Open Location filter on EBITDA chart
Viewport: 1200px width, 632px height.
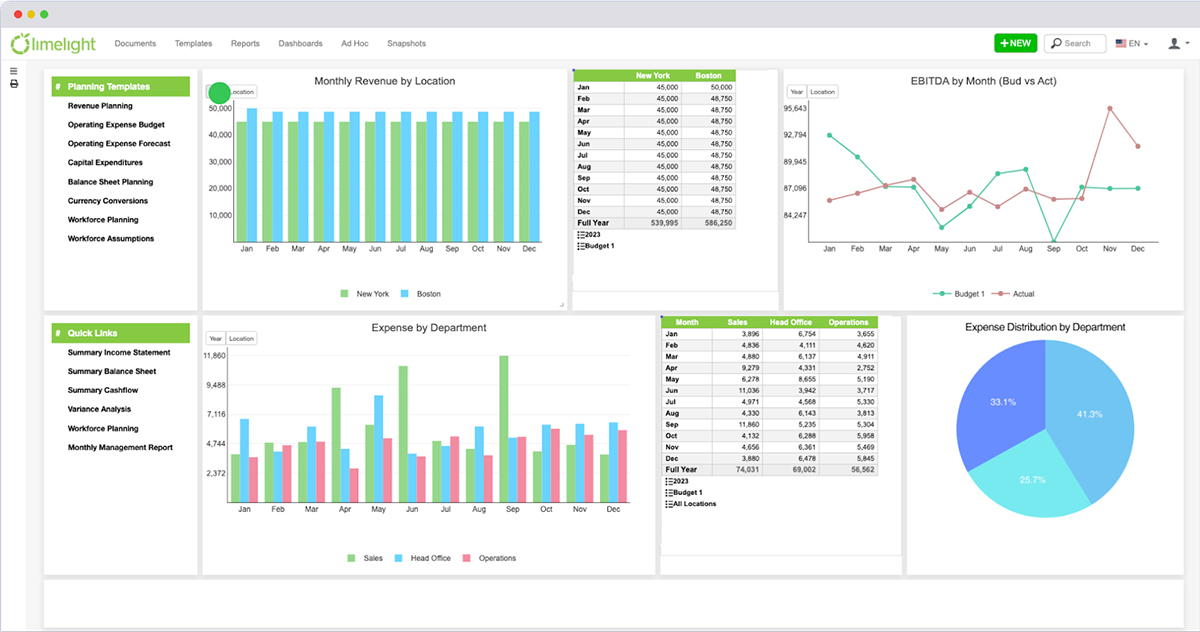pos(823,92)
